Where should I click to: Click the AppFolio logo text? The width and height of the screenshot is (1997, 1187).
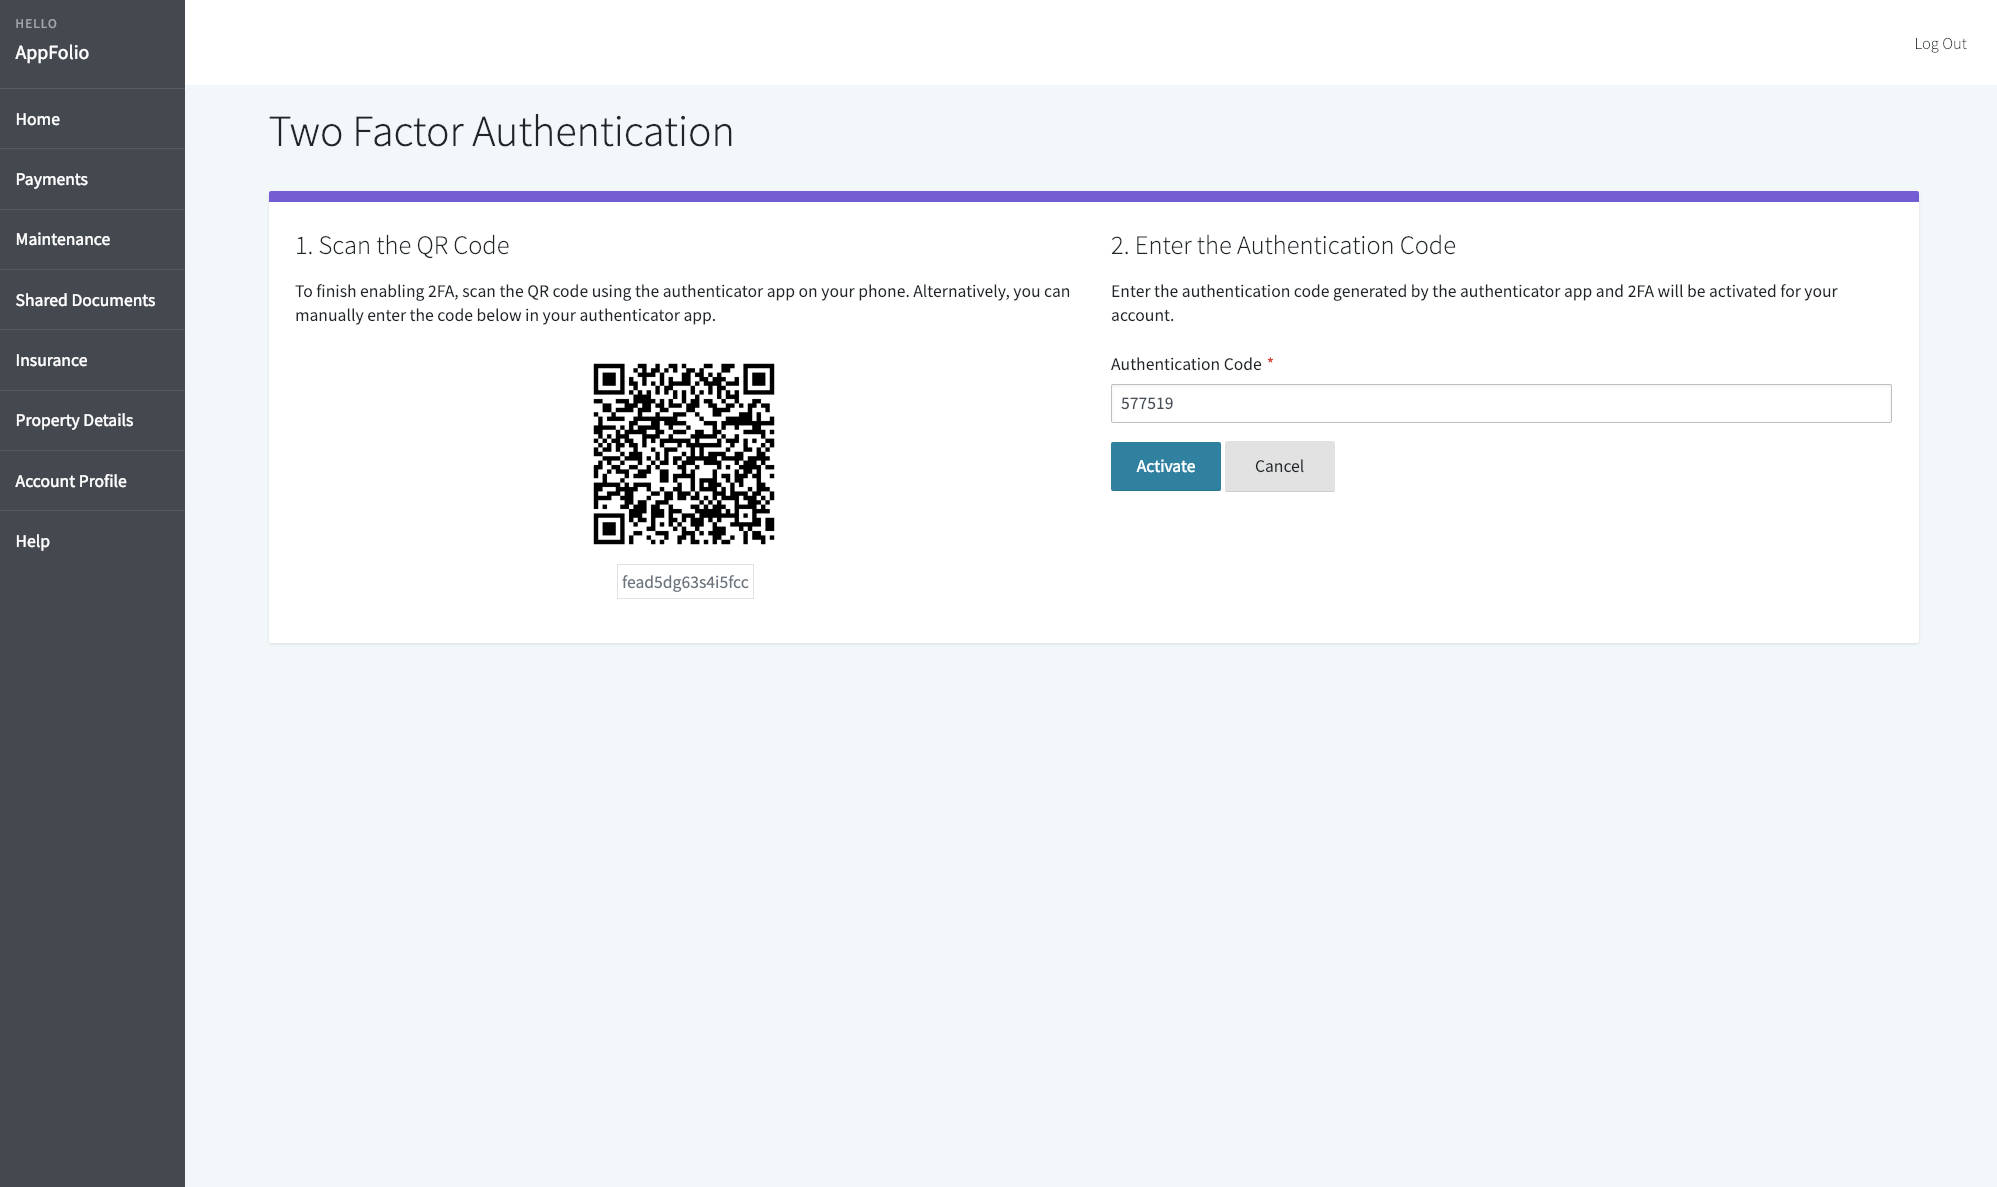(52, 52)
